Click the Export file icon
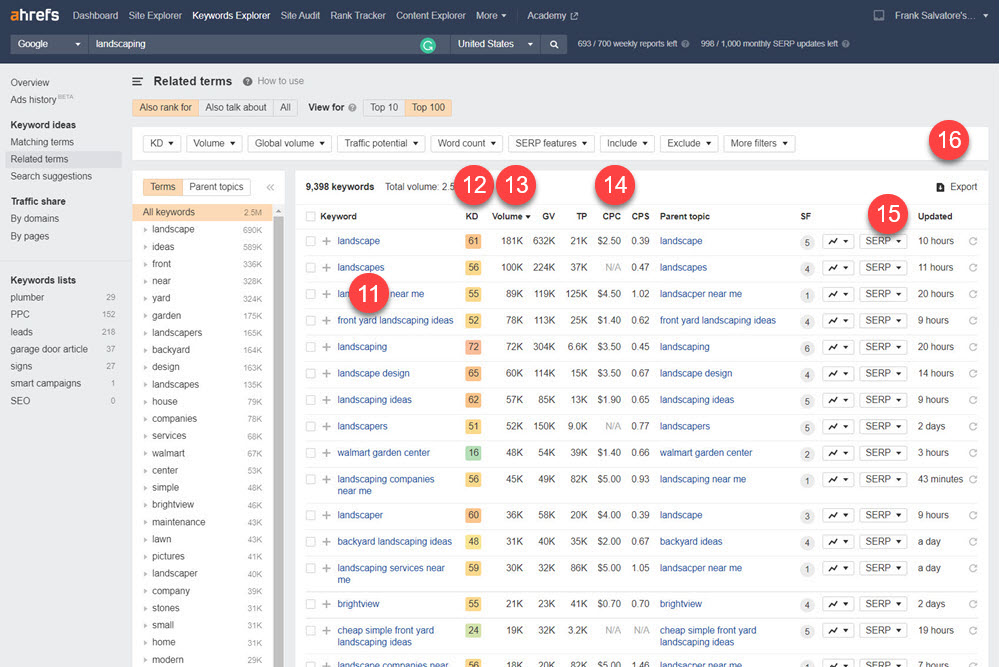The width and height of the screenshot is (1000, 667). [x=940, y=187]
